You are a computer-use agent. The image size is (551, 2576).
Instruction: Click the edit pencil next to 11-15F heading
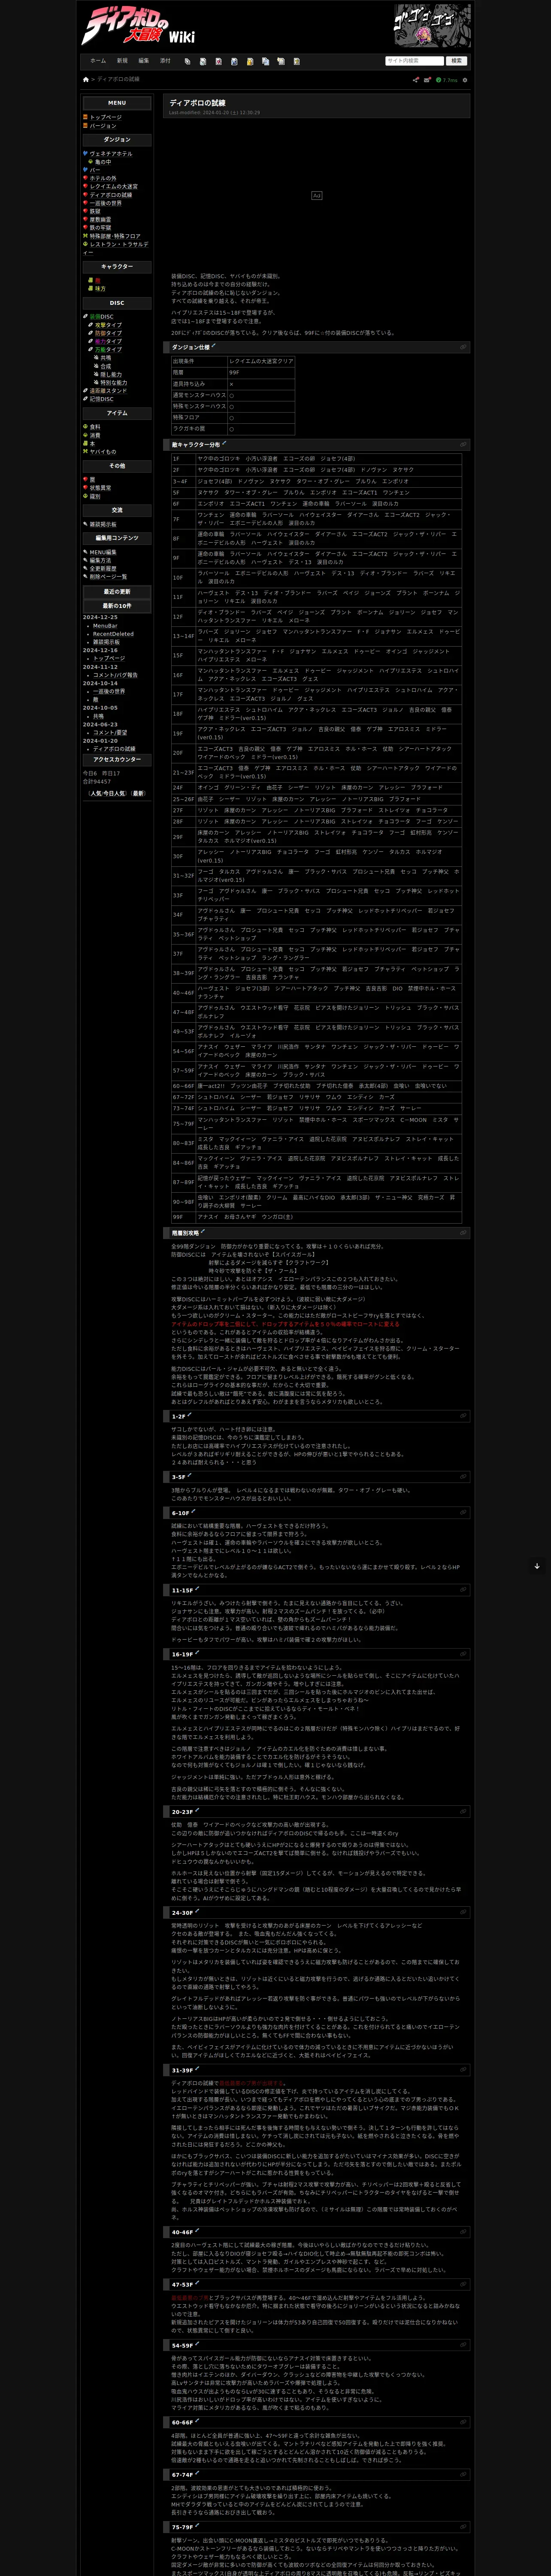197,1589
